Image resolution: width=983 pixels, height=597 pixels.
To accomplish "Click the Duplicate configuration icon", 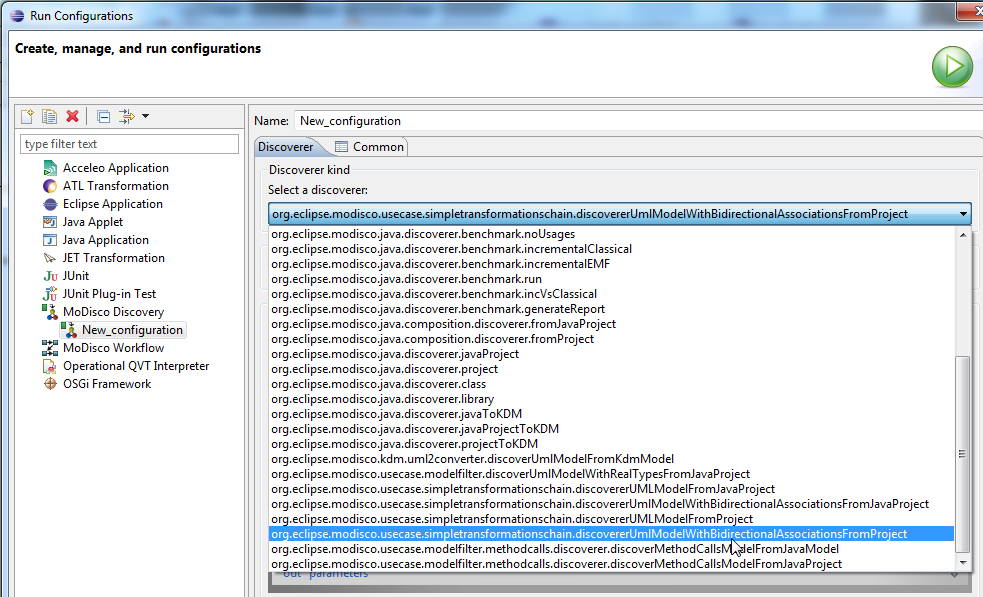I will [x=50, y=117].
